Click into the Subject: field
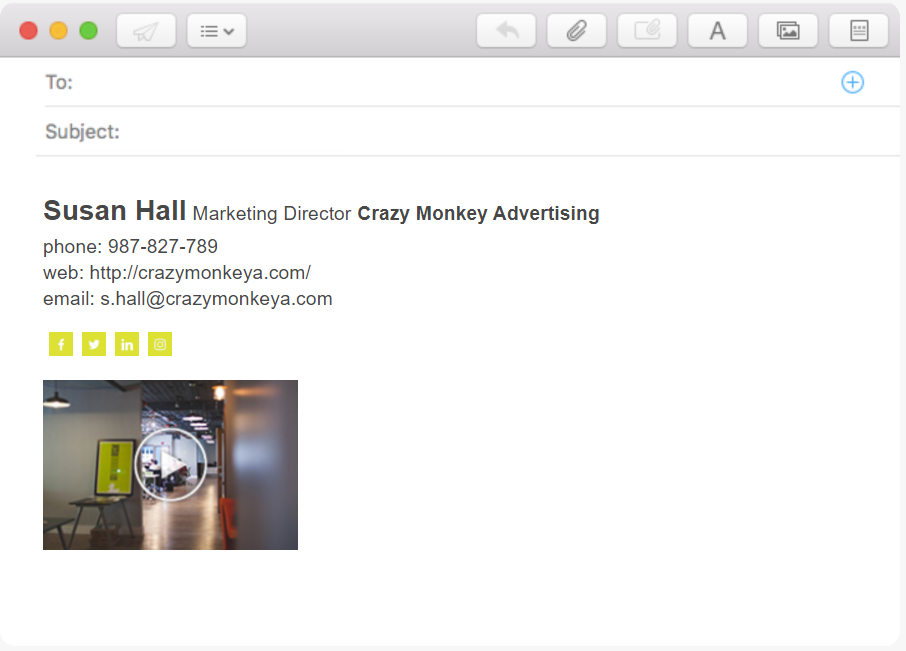Image resolution: width=906 pixels, height=651 pixels. click(x=508, y=132)
